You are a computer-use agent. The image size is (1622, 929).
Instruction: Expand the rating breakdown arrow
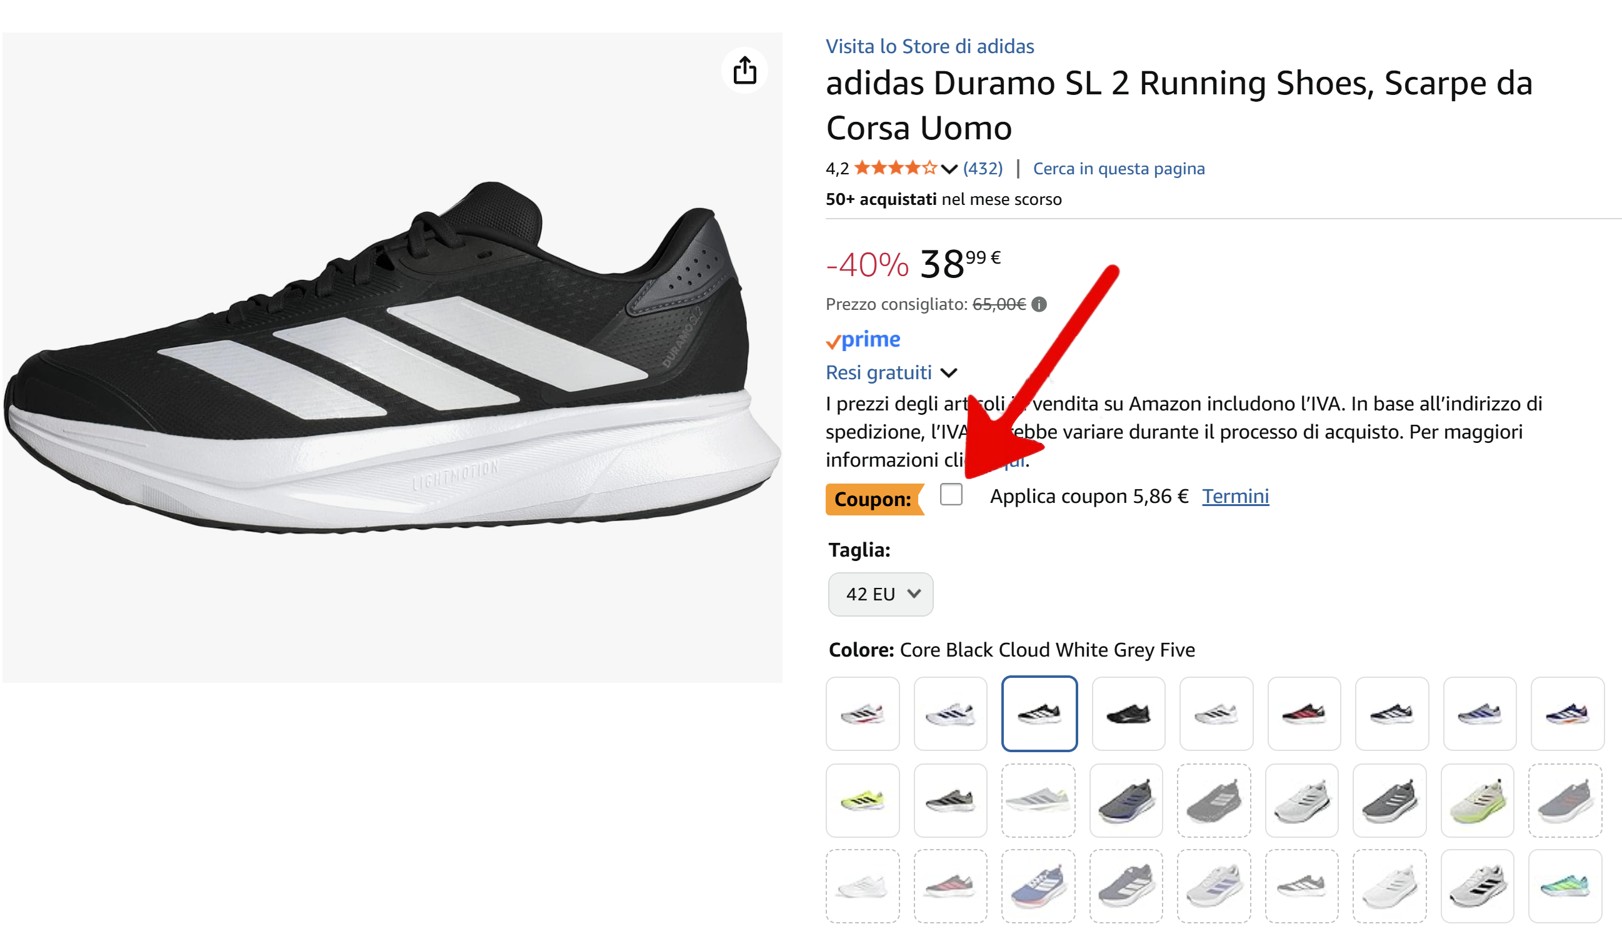949,169
